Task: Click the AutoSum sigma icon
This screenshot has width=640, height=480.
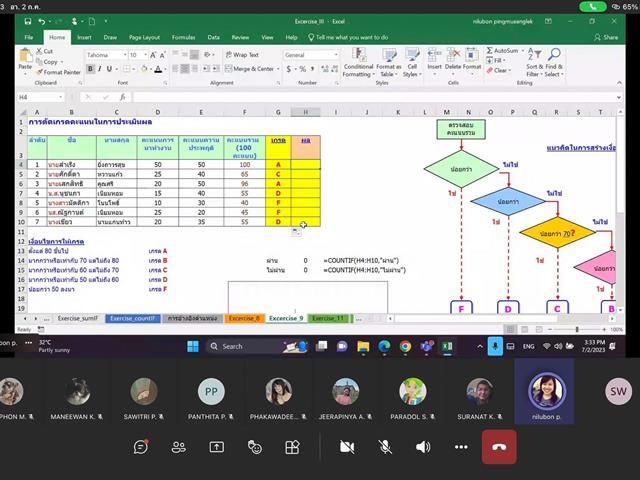Action: [x=489, y=51]
